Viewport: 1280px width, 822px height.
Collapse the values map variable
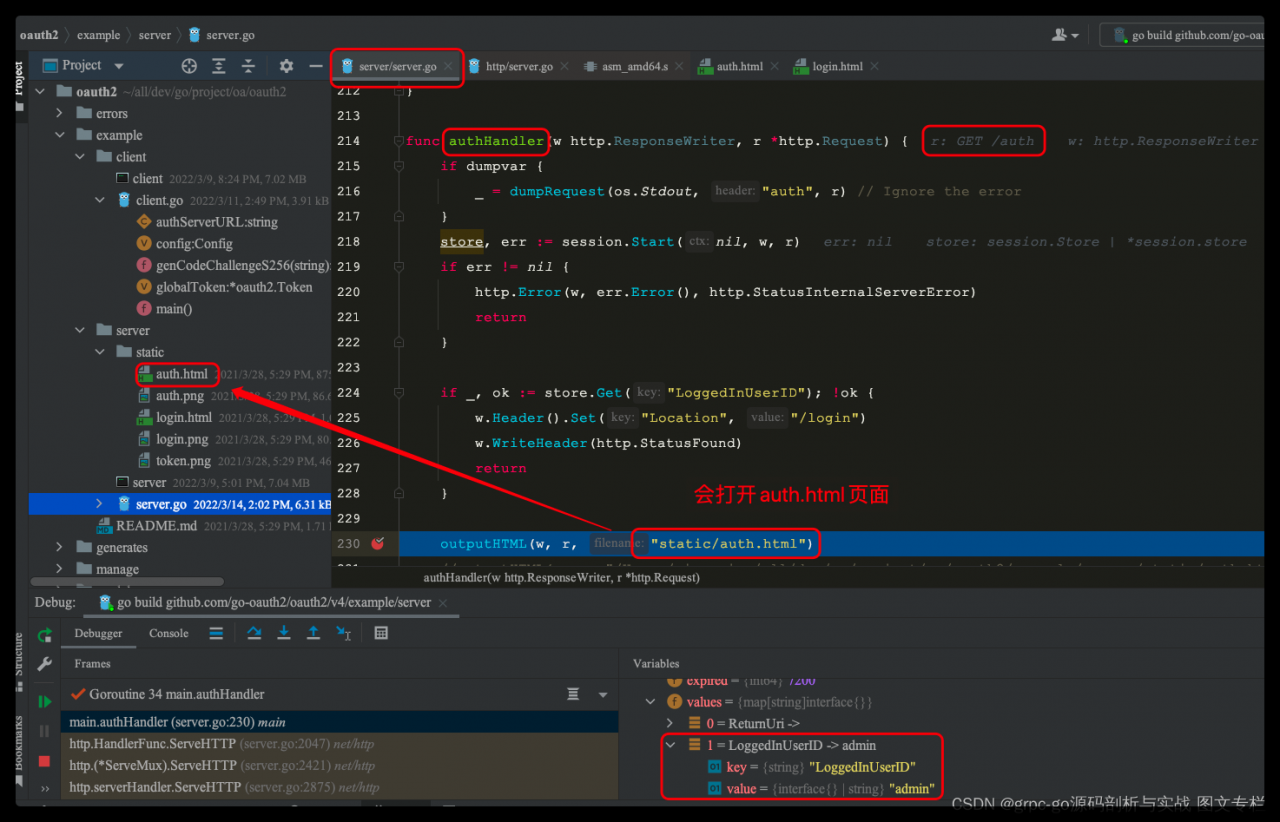tap(652, 702)
